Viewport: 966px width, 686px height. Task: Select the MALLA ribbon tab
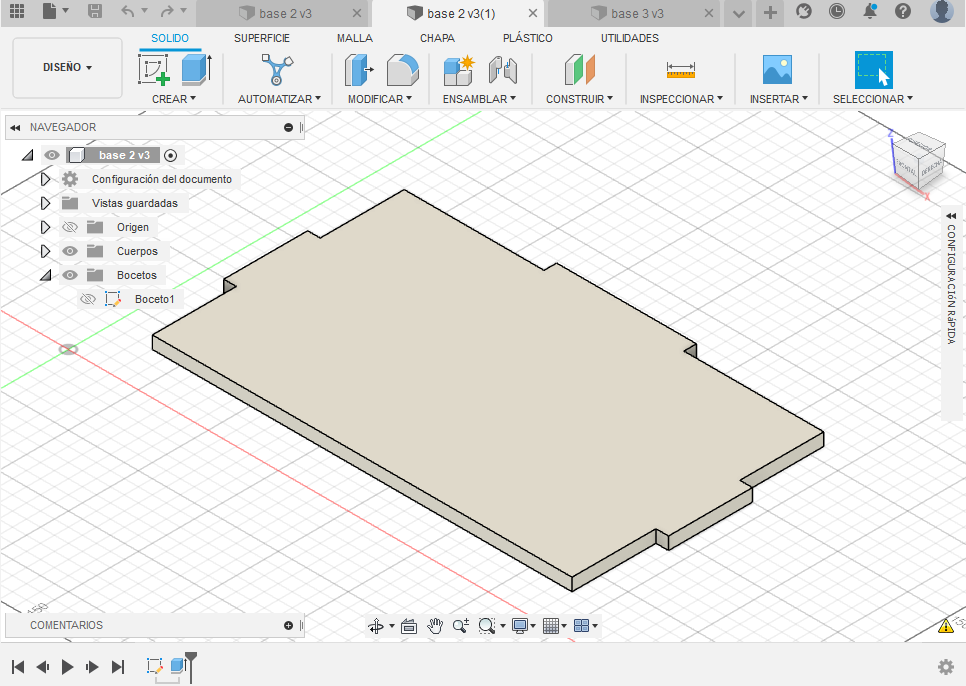355,38
